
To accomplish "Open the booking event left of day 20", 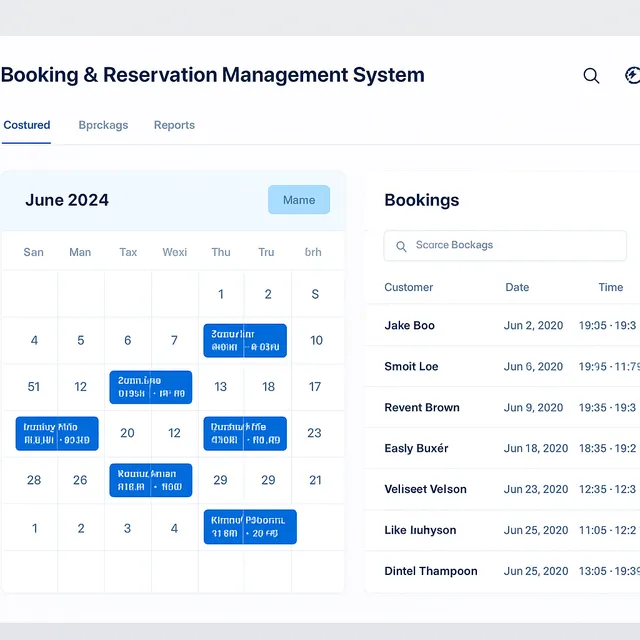I will (x=57, y=433).
